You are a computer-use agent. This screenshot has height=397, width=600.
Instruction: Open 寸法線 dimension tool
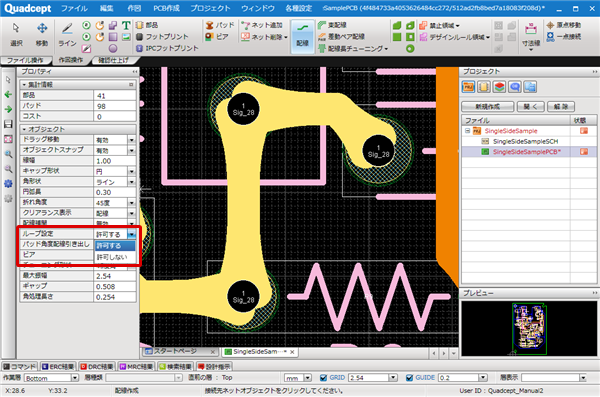[x=531, y=36]
